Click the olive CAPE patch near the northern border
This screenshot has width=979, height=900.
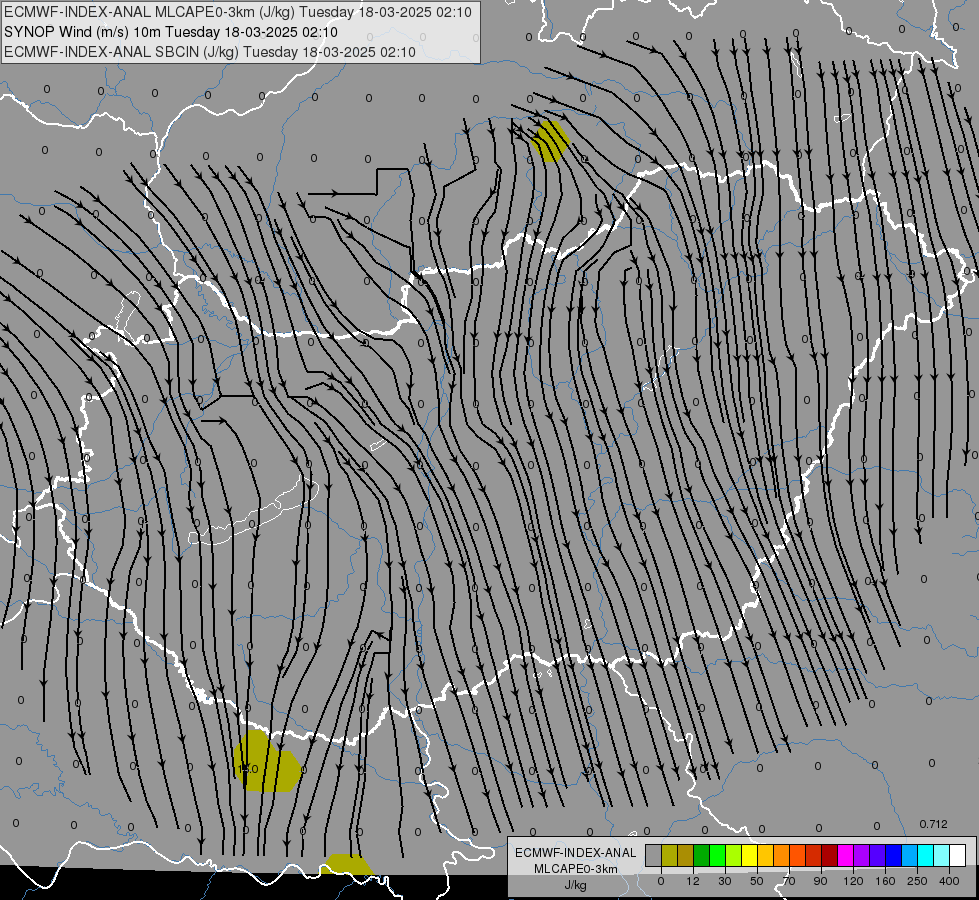pos(550,141)
